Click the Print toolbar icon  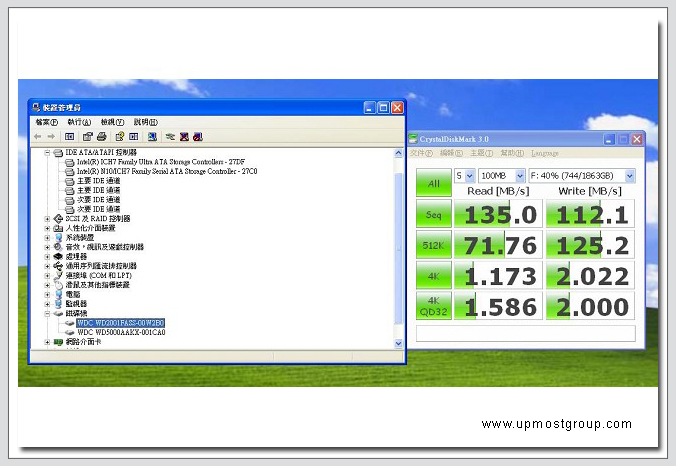click(102, 137)
